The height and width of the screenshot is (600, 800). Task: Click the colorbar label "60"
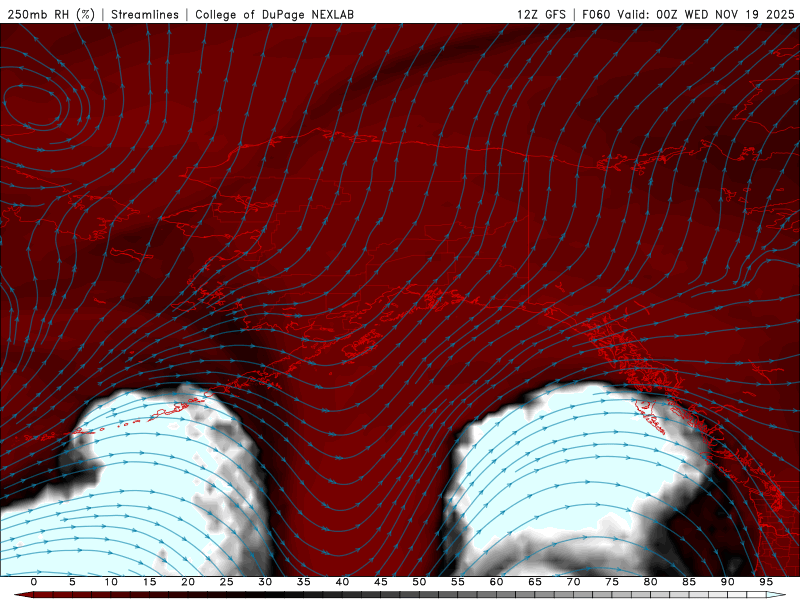(x=496, y=582)
